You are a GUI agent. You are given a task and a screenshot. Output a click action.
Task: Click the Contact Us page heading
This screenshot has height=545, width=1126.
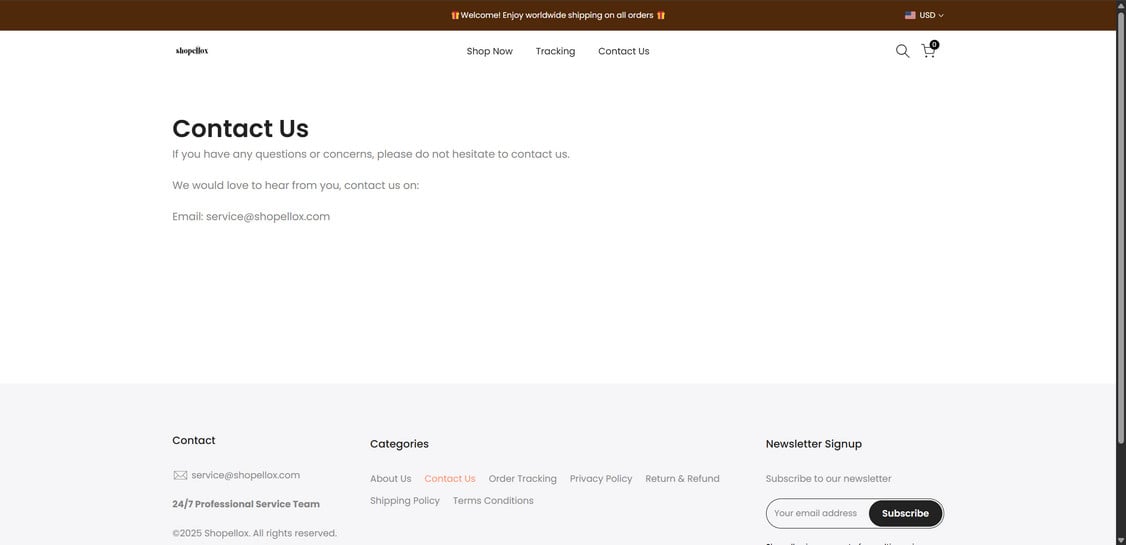click(241, 129)
